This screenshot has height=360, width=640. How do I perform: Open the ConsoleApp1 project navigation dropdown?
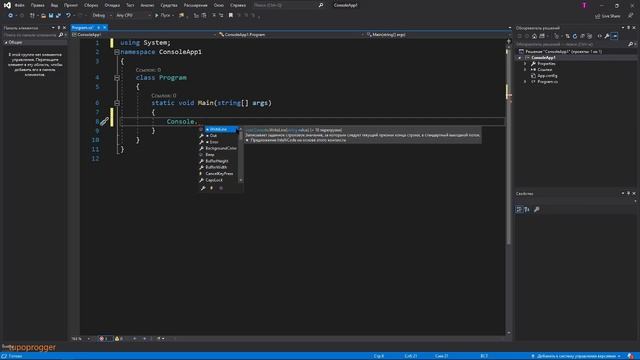pyautogui.click(x=144, y=35)
